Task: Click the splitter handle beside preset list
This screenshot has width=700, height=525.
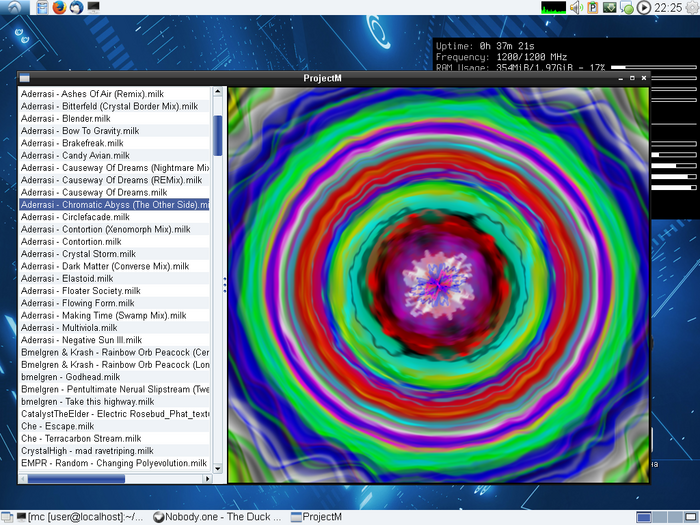Action: point(224,285)
